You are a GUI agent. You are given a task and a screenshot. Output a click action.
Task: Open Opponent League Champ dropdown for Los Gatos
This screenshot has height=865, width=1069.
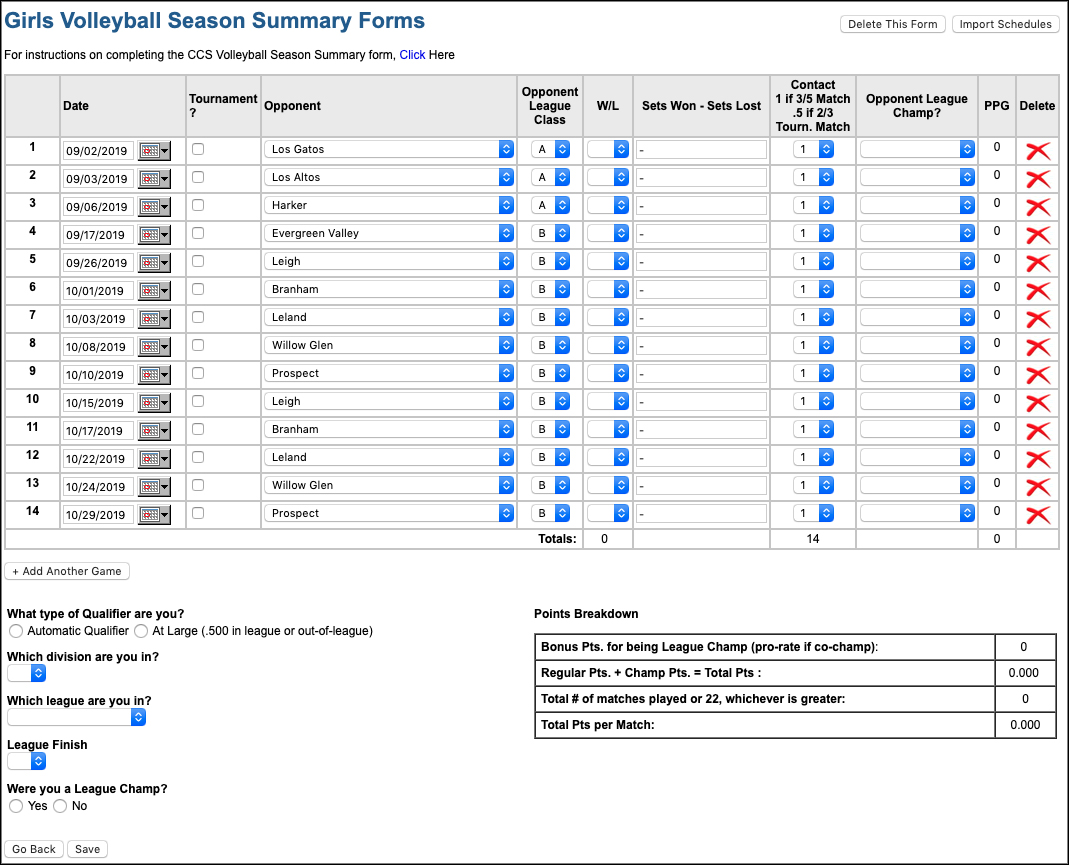(x=917, y=149)
